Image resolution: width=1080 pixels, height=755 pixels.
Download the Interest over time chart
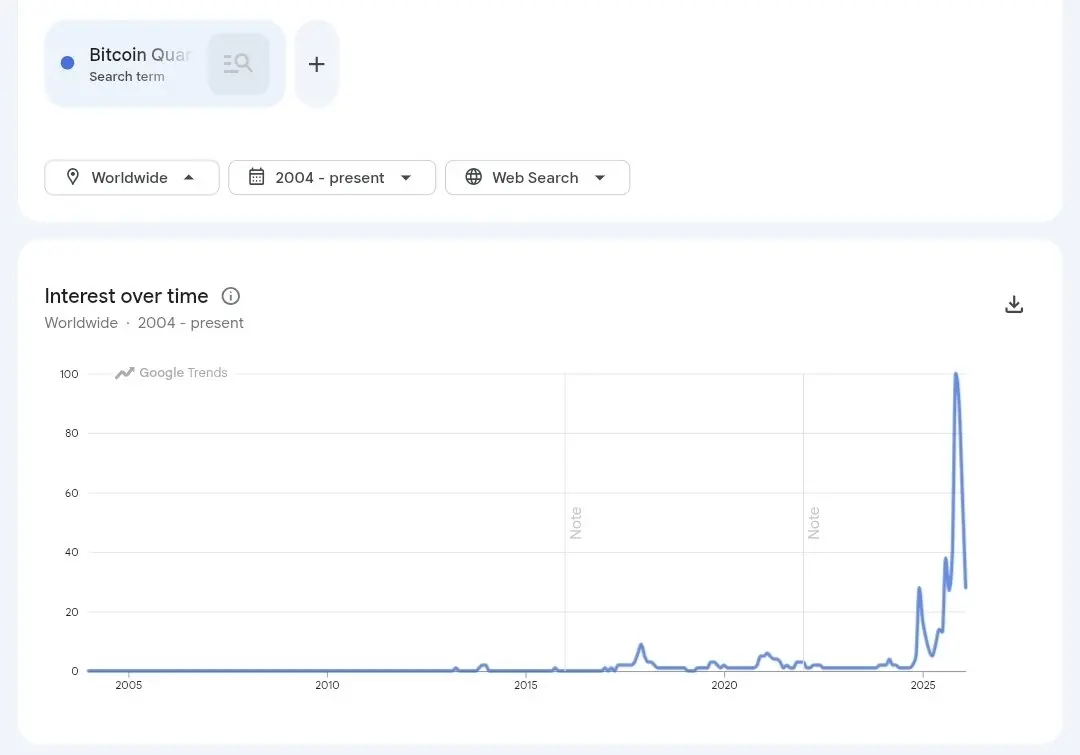click(x=1014, y=304)
